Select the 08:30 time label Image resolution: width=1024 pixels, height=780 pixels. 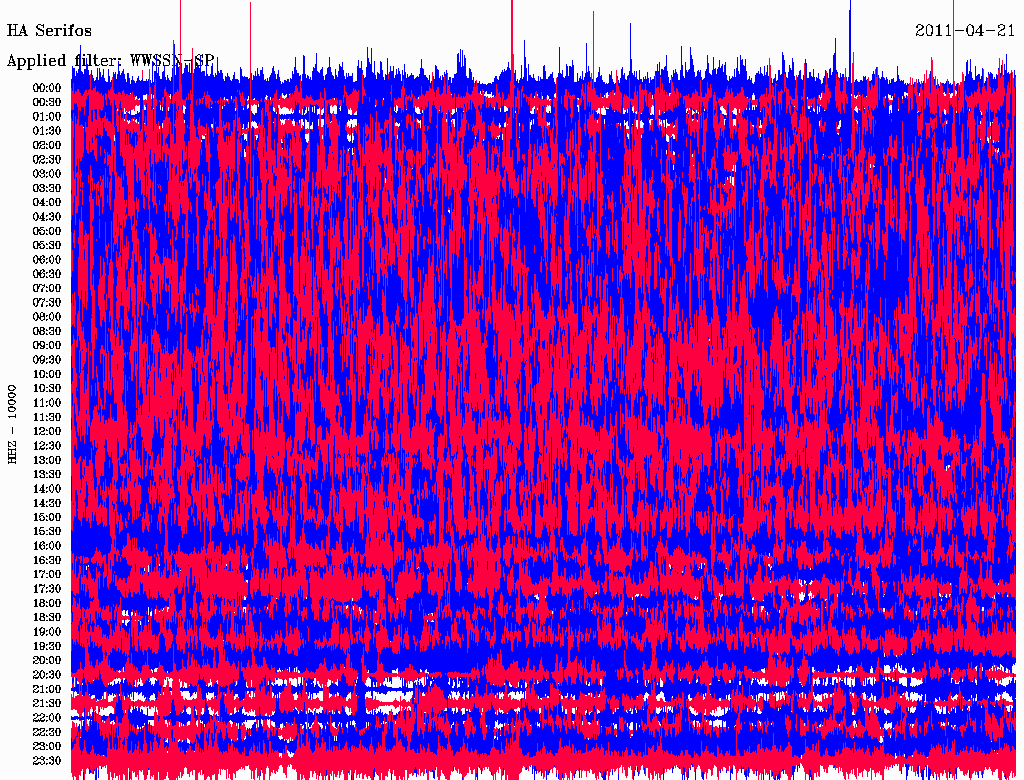(47, 331)
